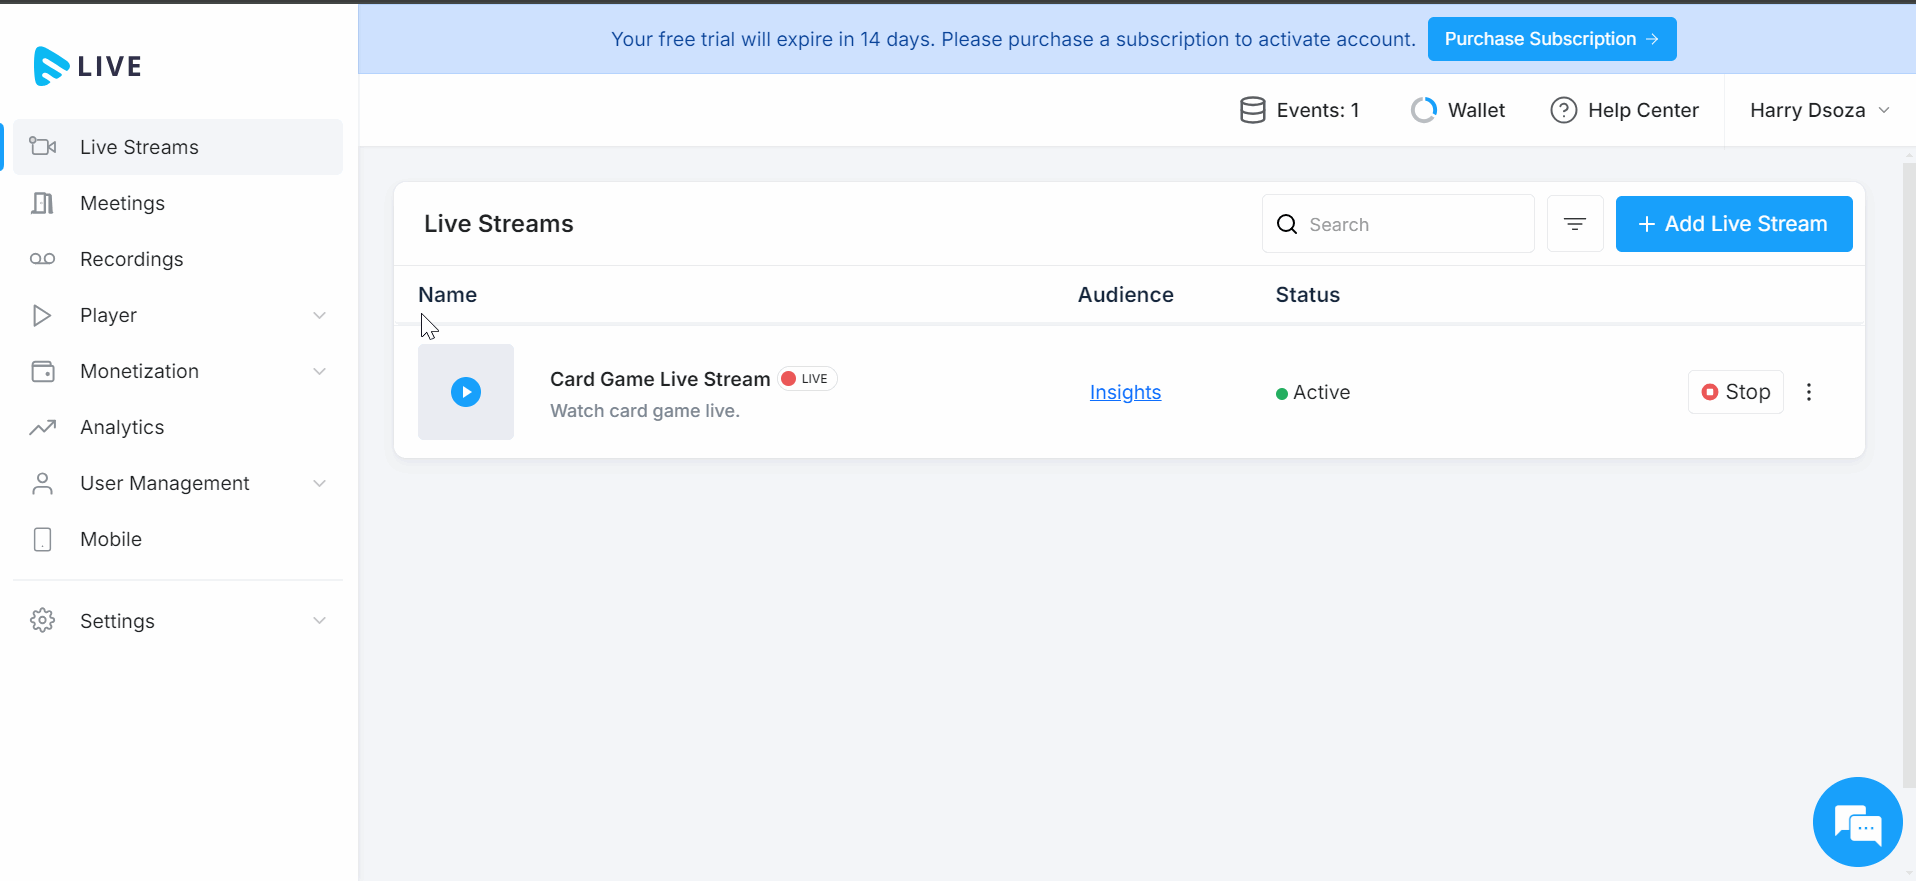Go to Meetings in the sidebar
The image size is (1916, 881).
point(122,203)
